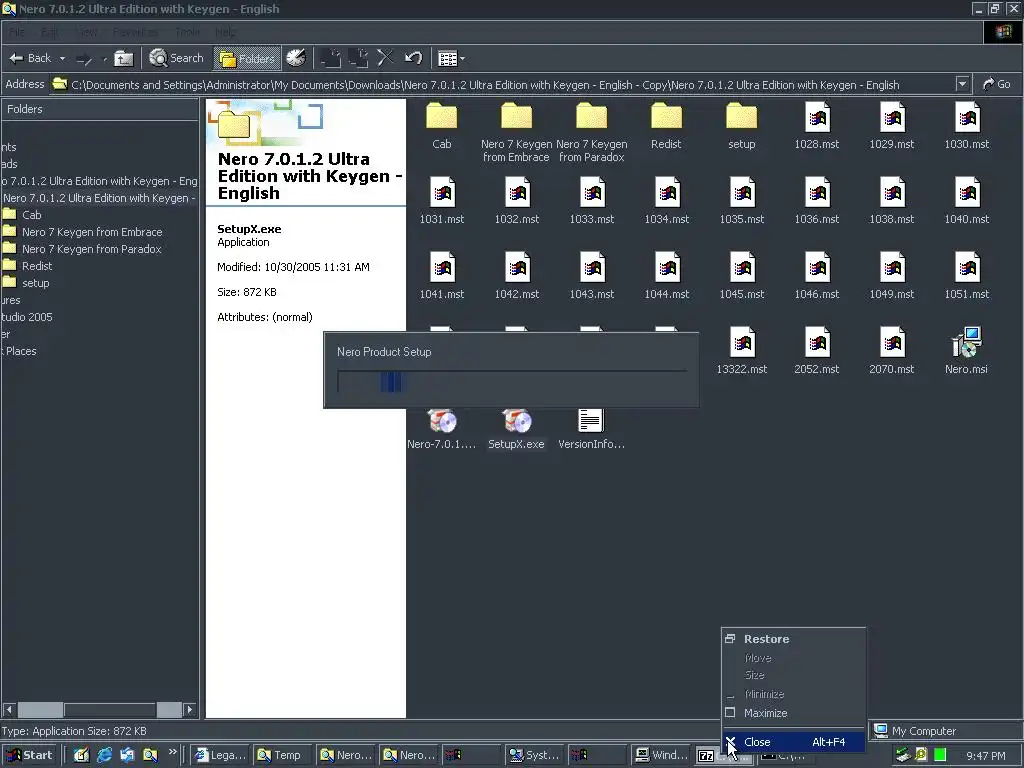This screenshot has height=768, width=1024.
Task: Click the Nero Product Setup progress bar
Action: [512, 381]
